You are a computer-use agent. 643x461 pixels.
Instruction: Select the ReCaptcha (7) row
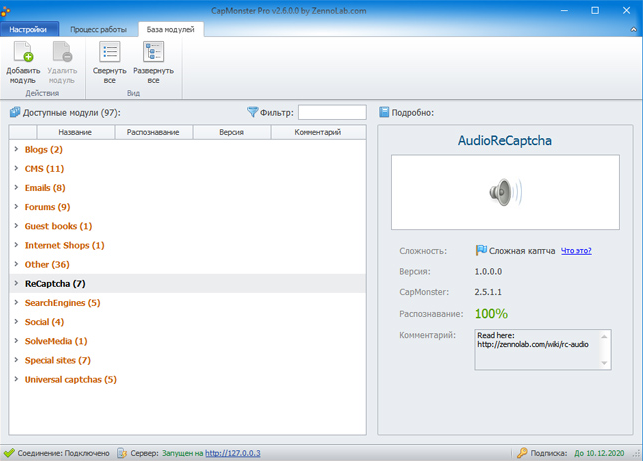point(55,284)
